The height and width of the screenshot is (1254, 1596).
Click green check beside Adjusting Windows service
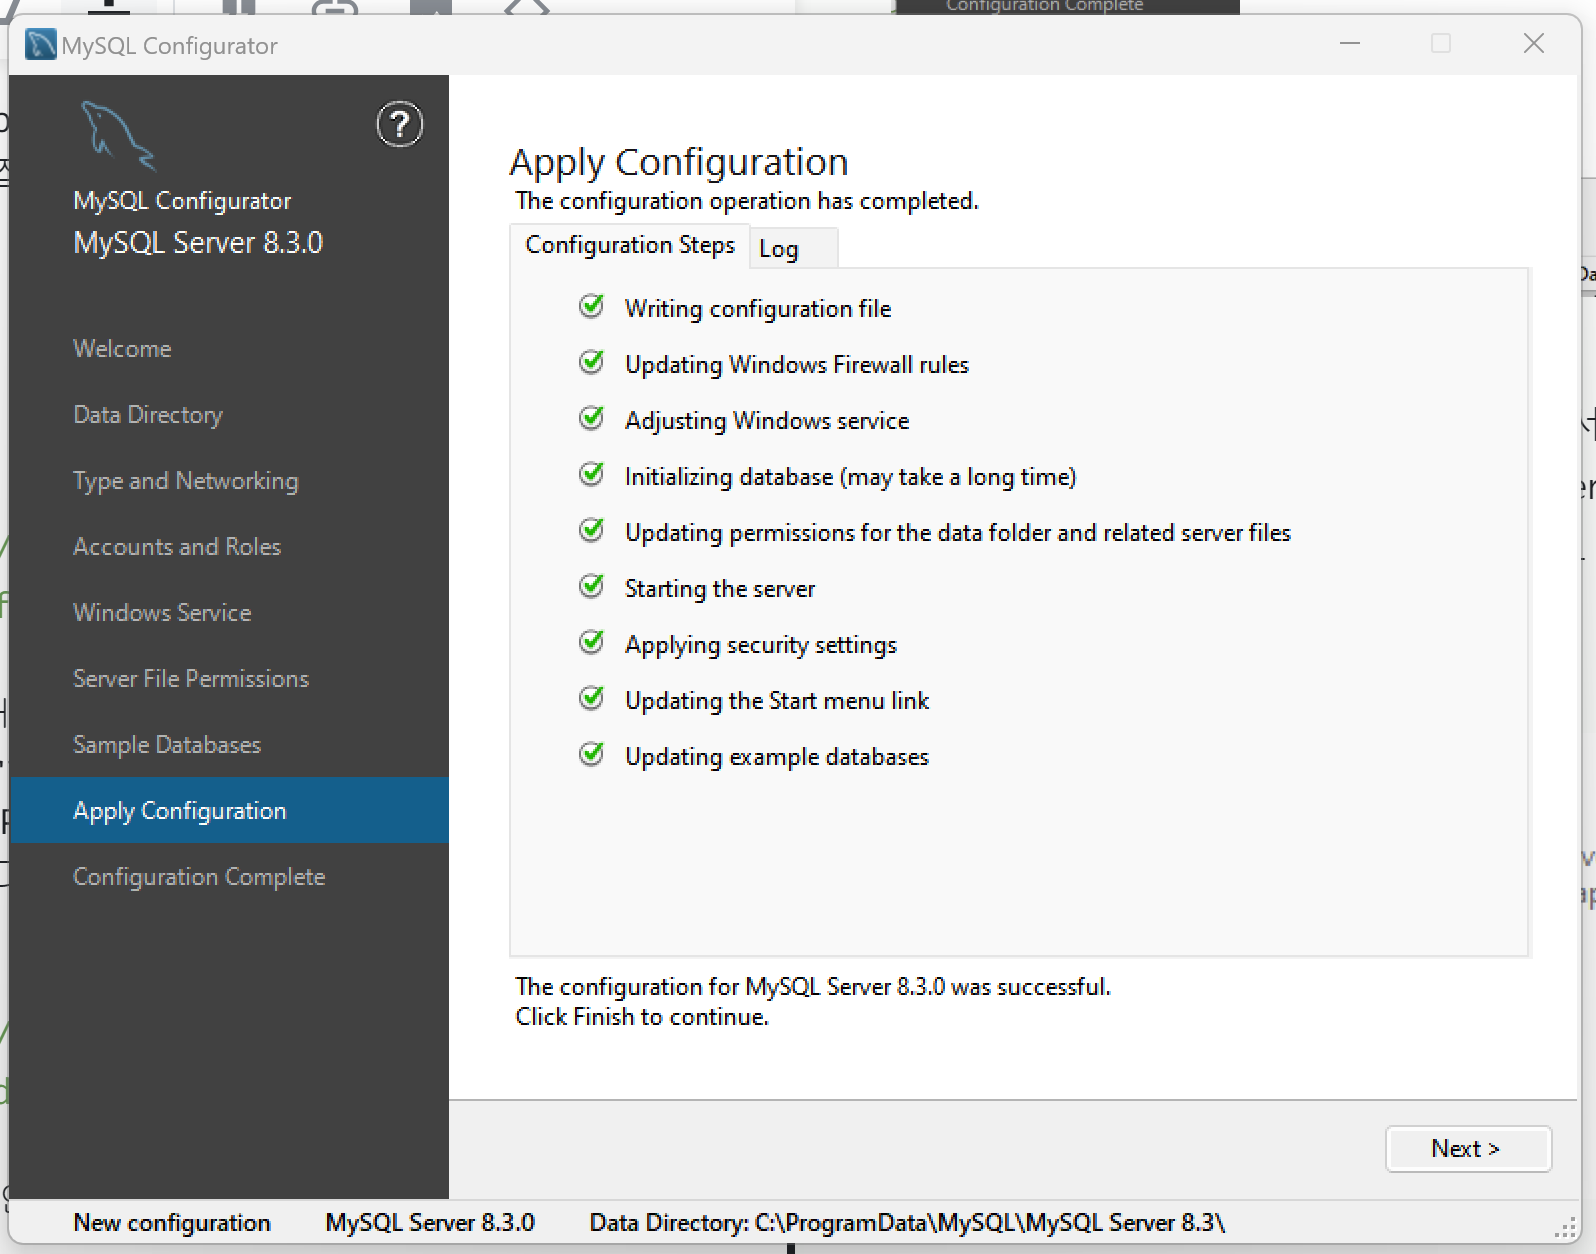point(591,418)
